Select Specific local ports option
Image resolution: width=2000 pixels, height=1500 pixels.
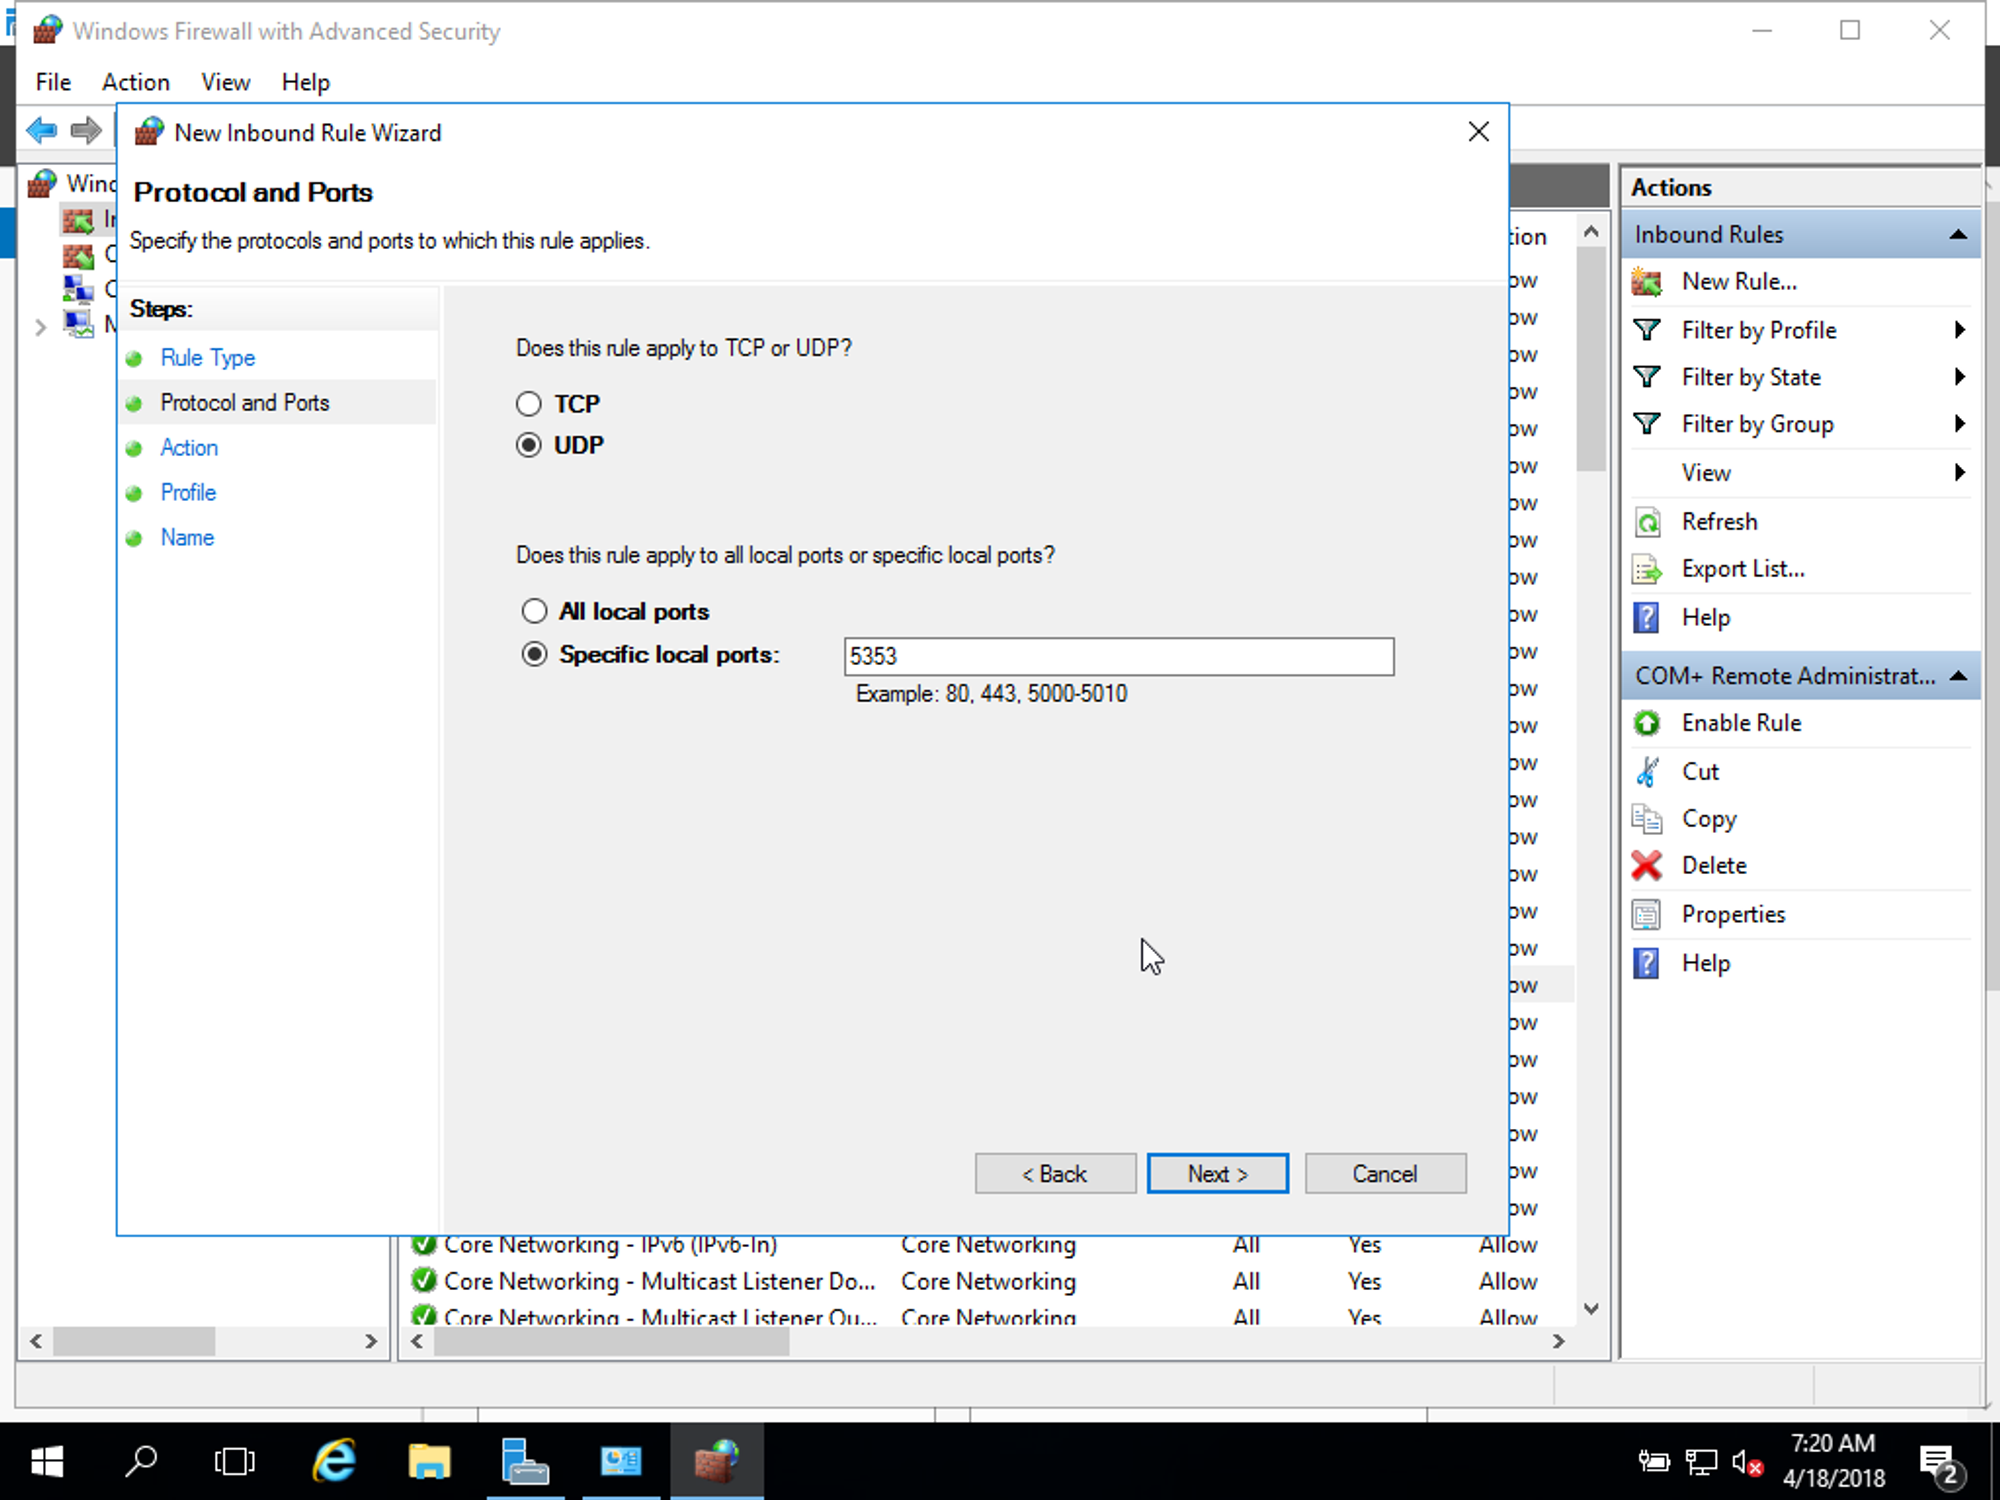pos(535,654)
